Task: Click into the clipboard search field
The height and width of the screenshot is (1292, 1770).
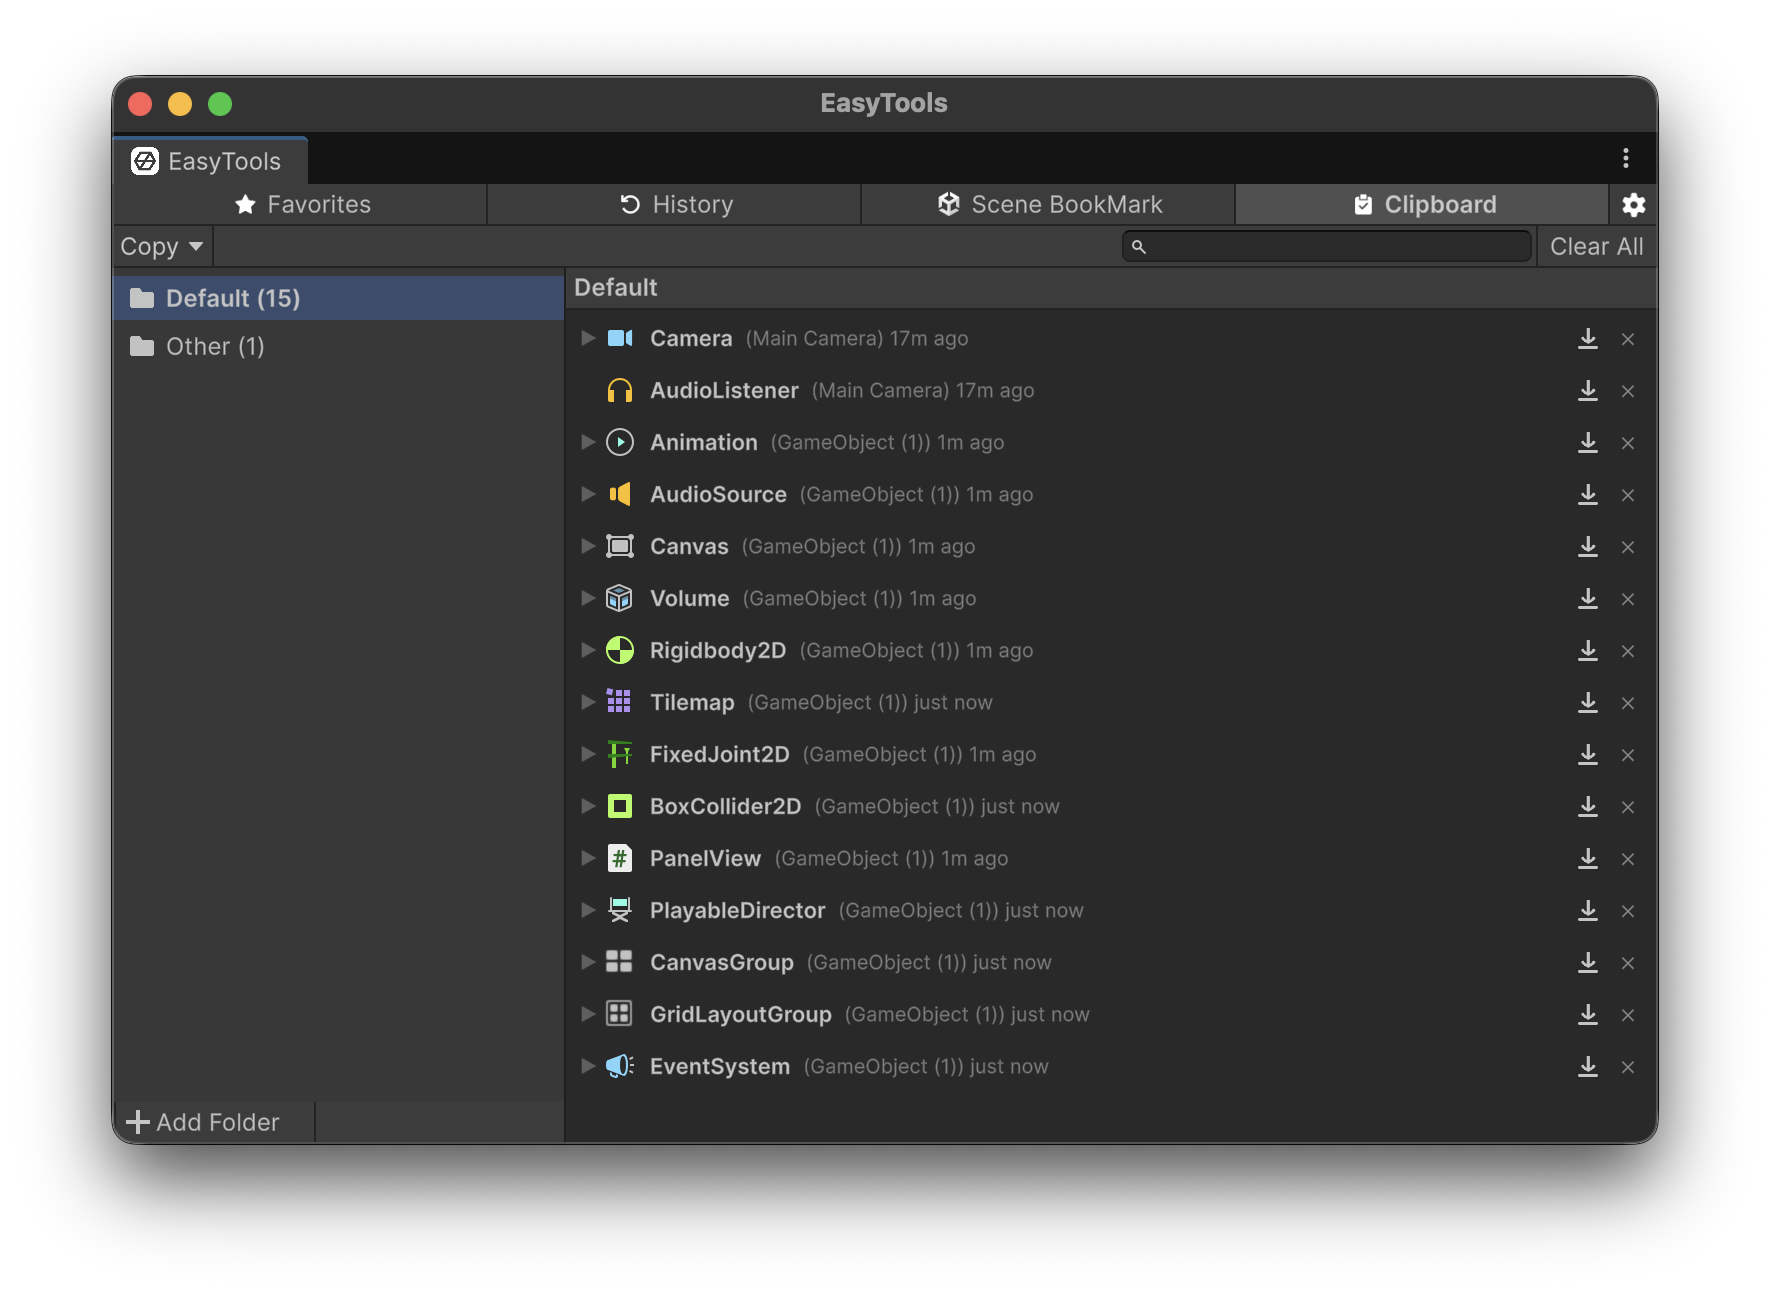Action: [x=1327, y=246]
